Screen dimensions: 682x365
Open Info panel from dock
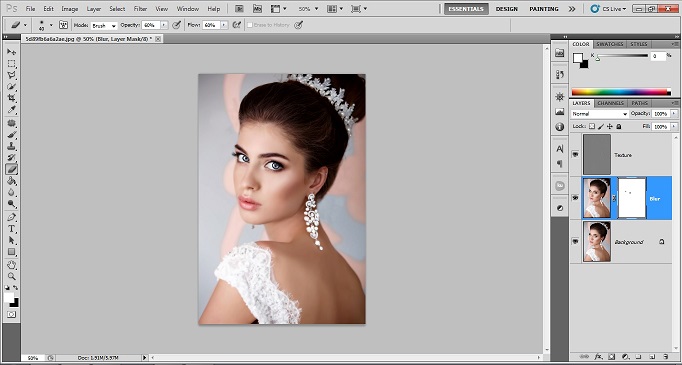(x=560, y=127)
